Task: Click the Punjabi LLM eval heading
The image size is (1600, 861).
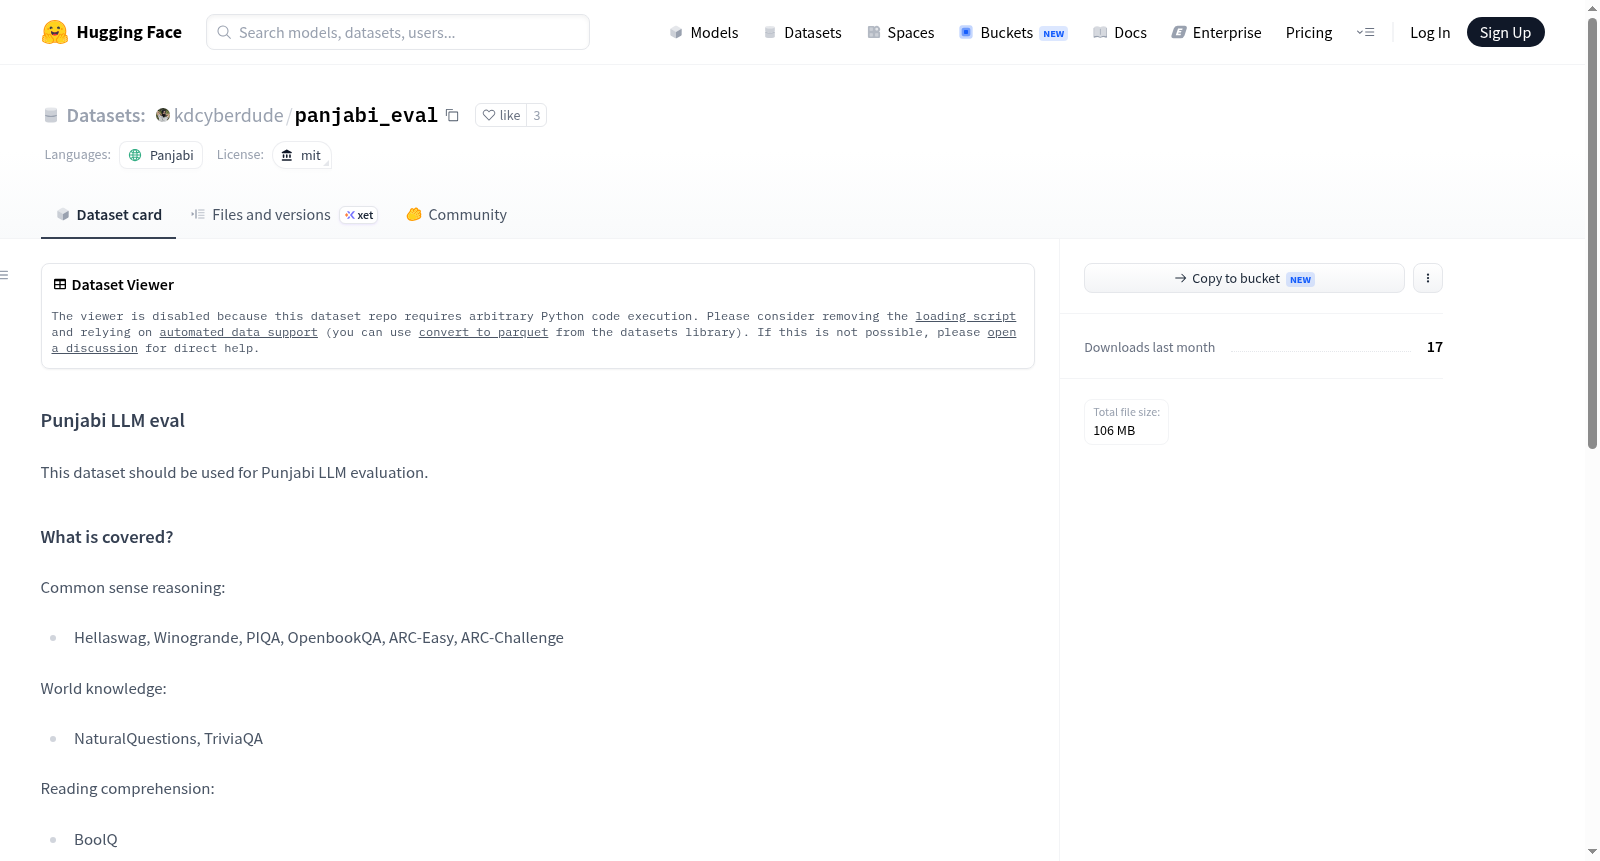Action: 113,420
